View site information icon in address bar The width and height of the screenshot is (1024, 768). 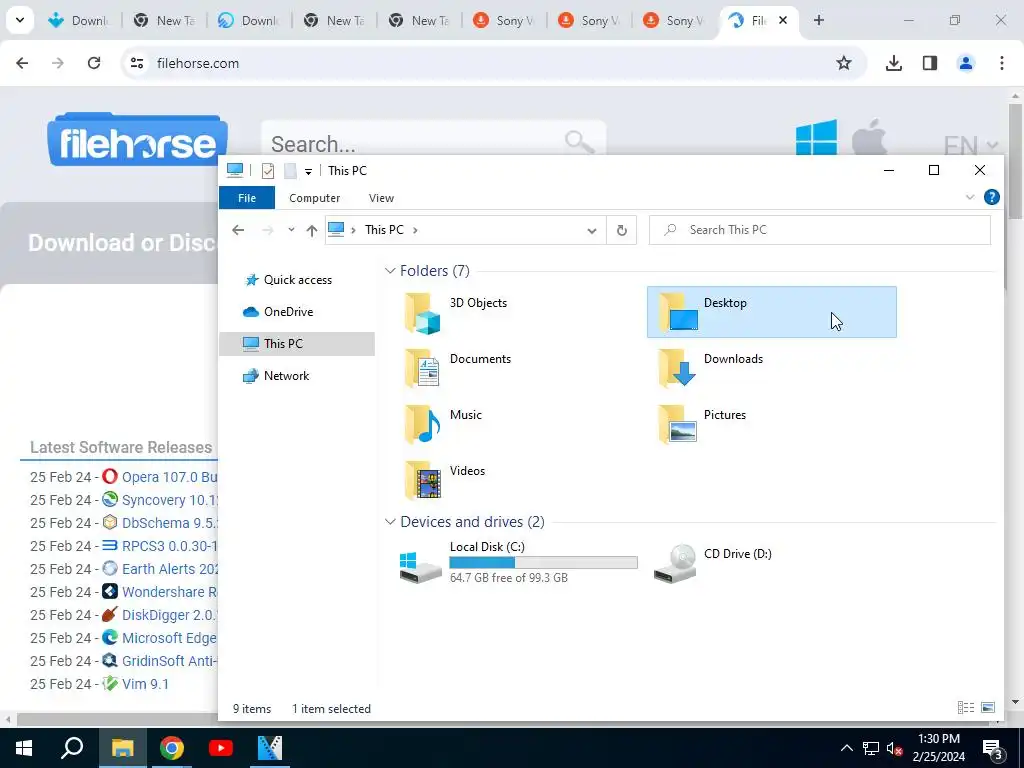136,63
